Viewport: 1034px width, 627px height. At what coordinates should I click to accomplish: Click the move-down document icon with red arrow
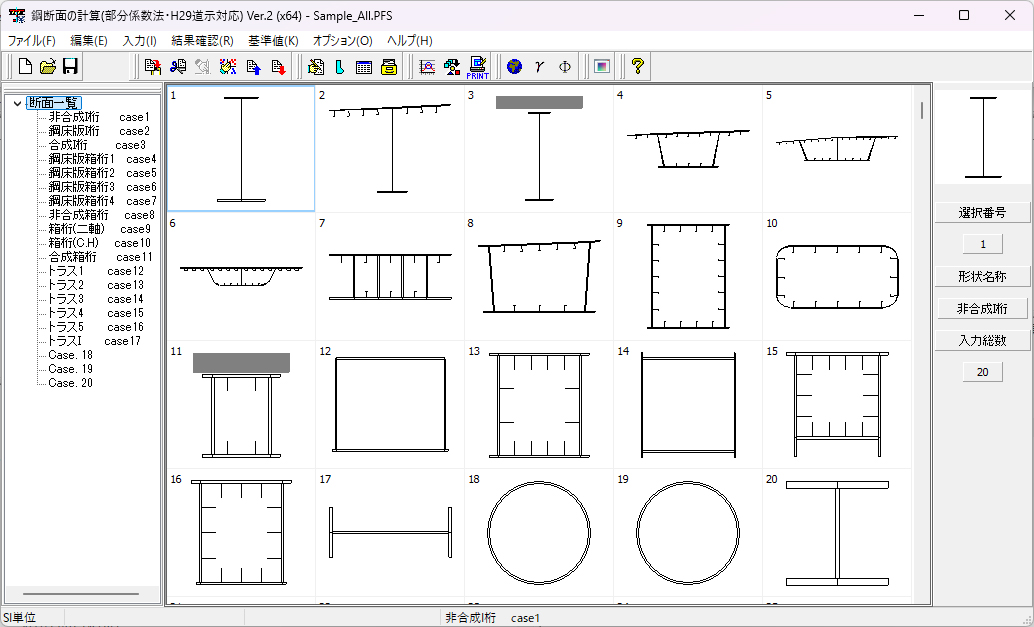pyautogui.click(x=278, y=67)
